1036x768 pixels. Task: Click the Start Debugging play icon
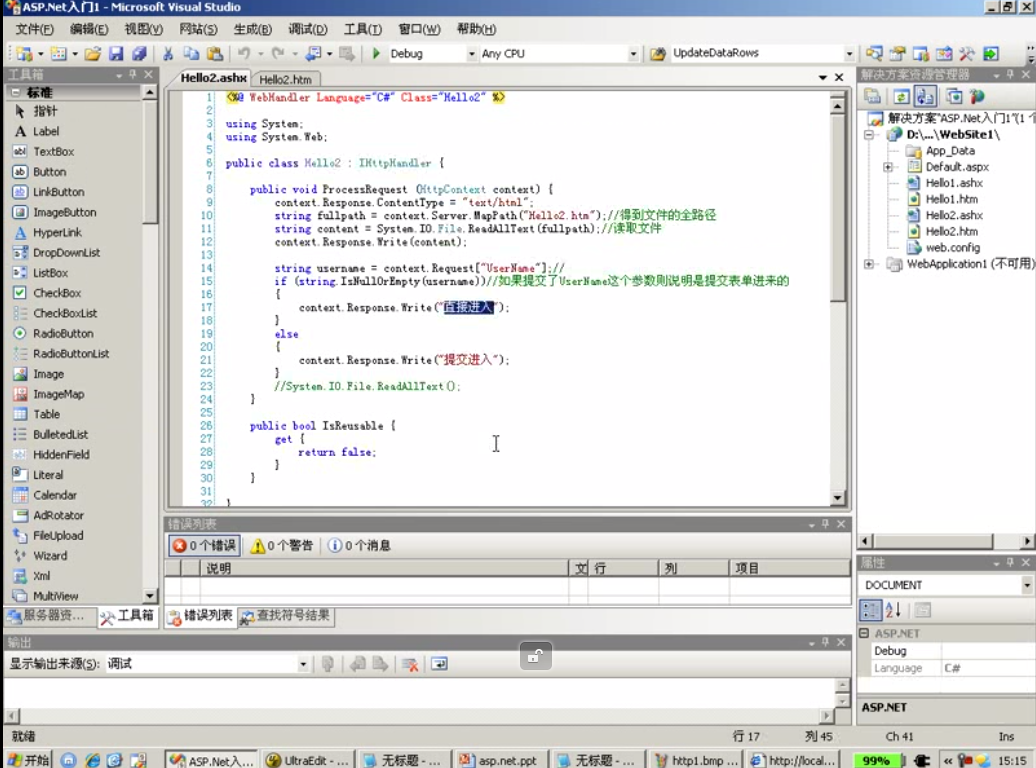point(376,54)
